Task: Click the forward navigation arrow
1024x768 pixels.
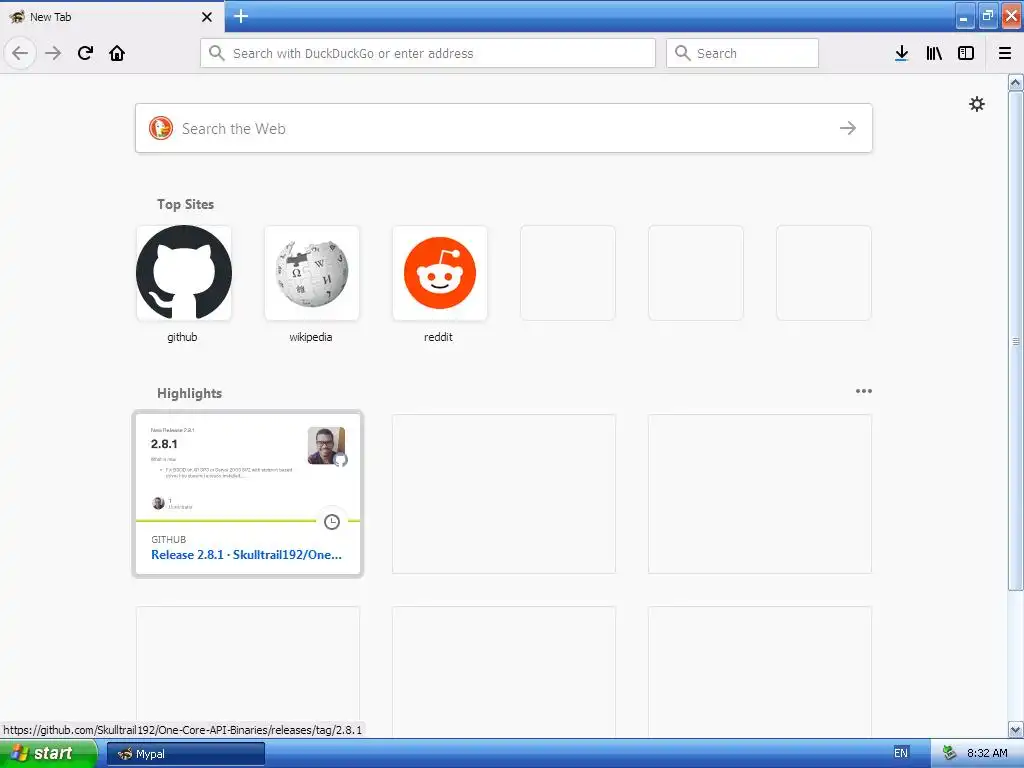Action: pos(53,53)
